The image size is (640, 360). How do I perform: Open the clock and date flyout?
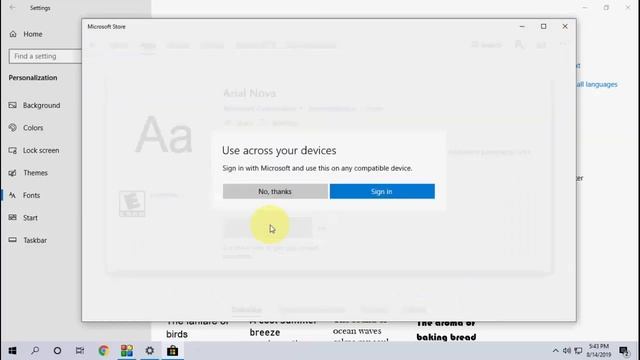(599, 351)
